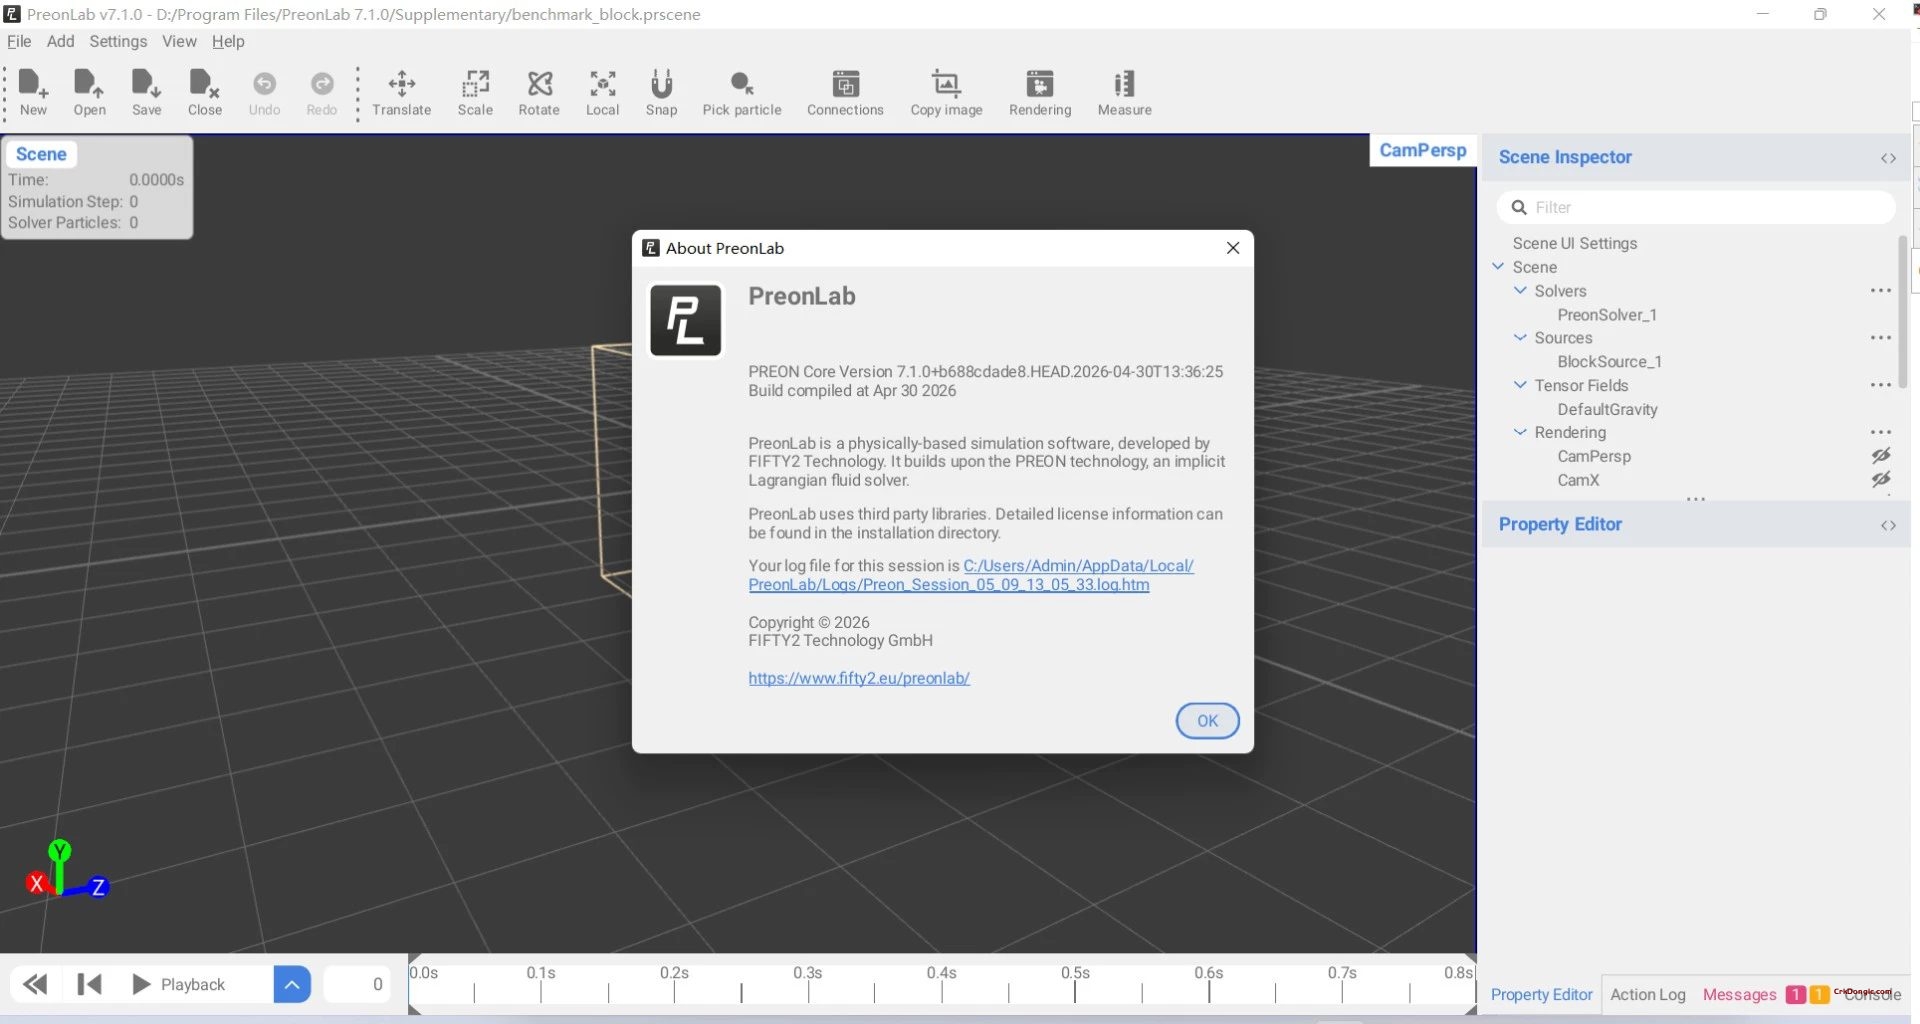This screenshot has width=1920, height=1024.
Task: Open the Rendering dialog
Action: point(1040,93)
